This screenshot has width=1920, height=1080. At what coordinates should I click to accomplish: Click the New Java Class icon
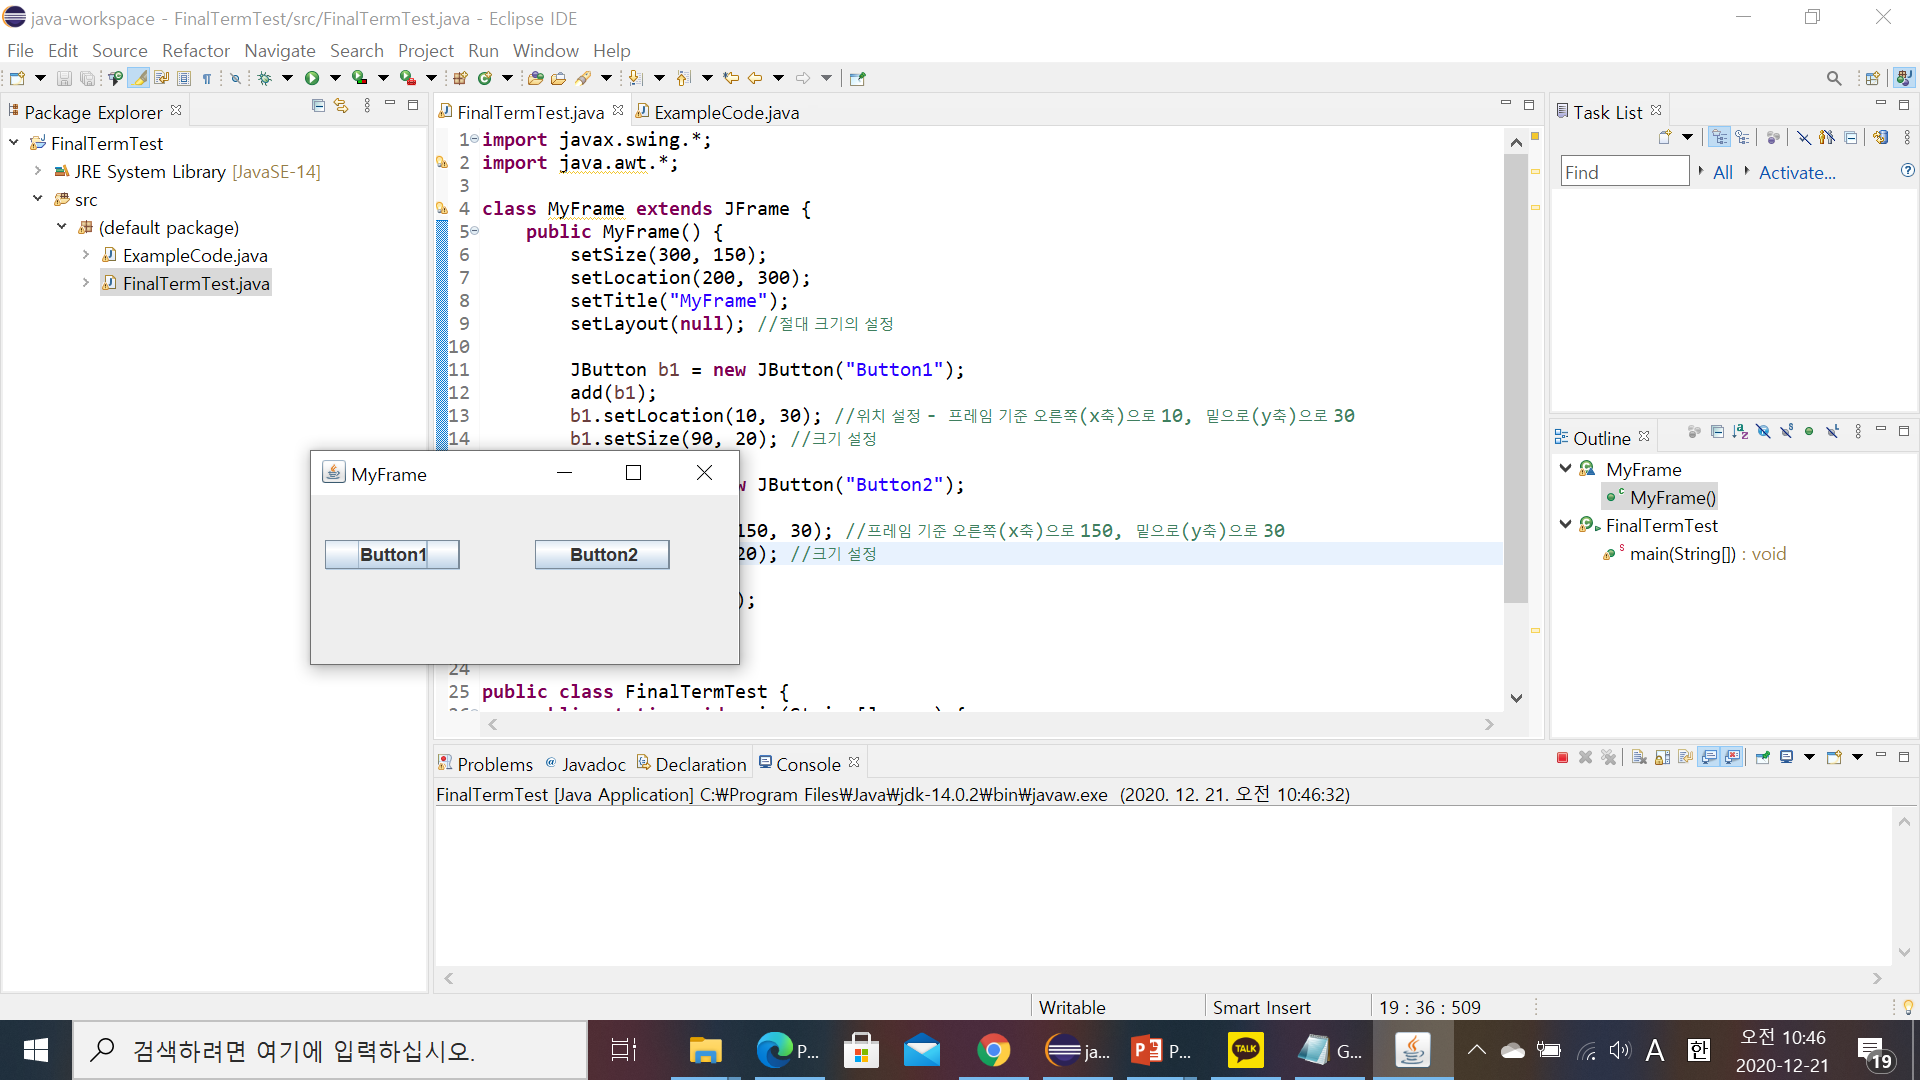tap(485, 78)
